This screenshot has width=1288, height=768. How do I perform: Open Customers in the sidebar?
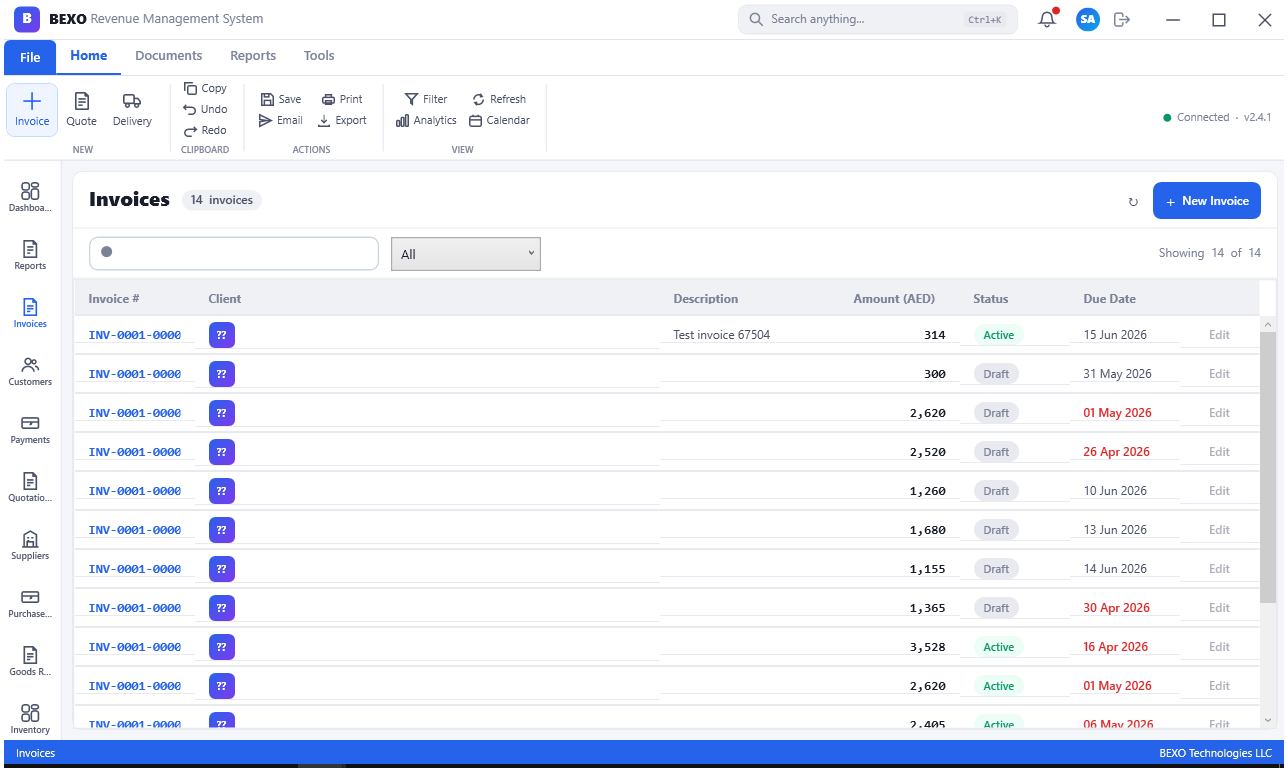(x=30, y=371)
